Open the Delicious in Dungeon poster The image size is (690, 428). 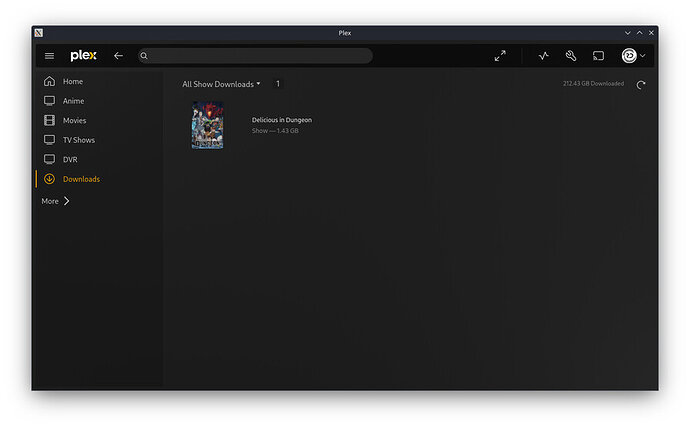coord(207,125)
